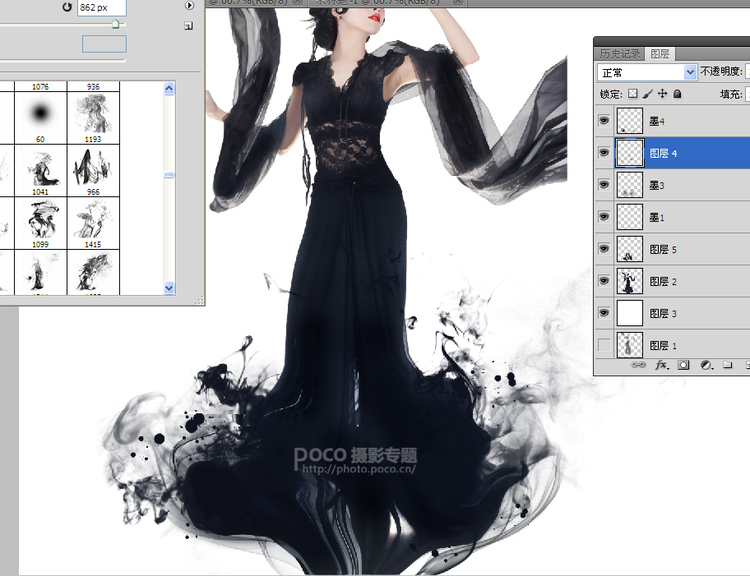
Task: Hide the 图层 3 layer with its eye
Action: click(x=604, y=312)
